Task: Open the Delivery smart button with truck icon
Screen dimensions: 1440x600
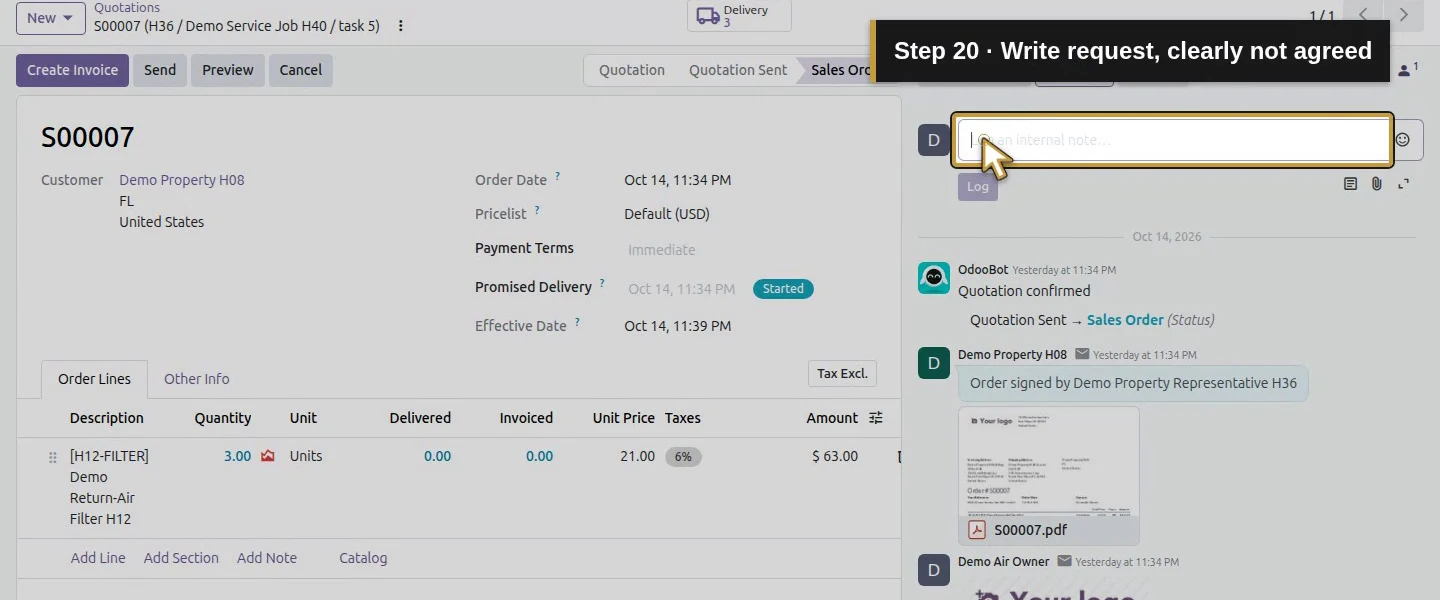Action: coord(739,15)
